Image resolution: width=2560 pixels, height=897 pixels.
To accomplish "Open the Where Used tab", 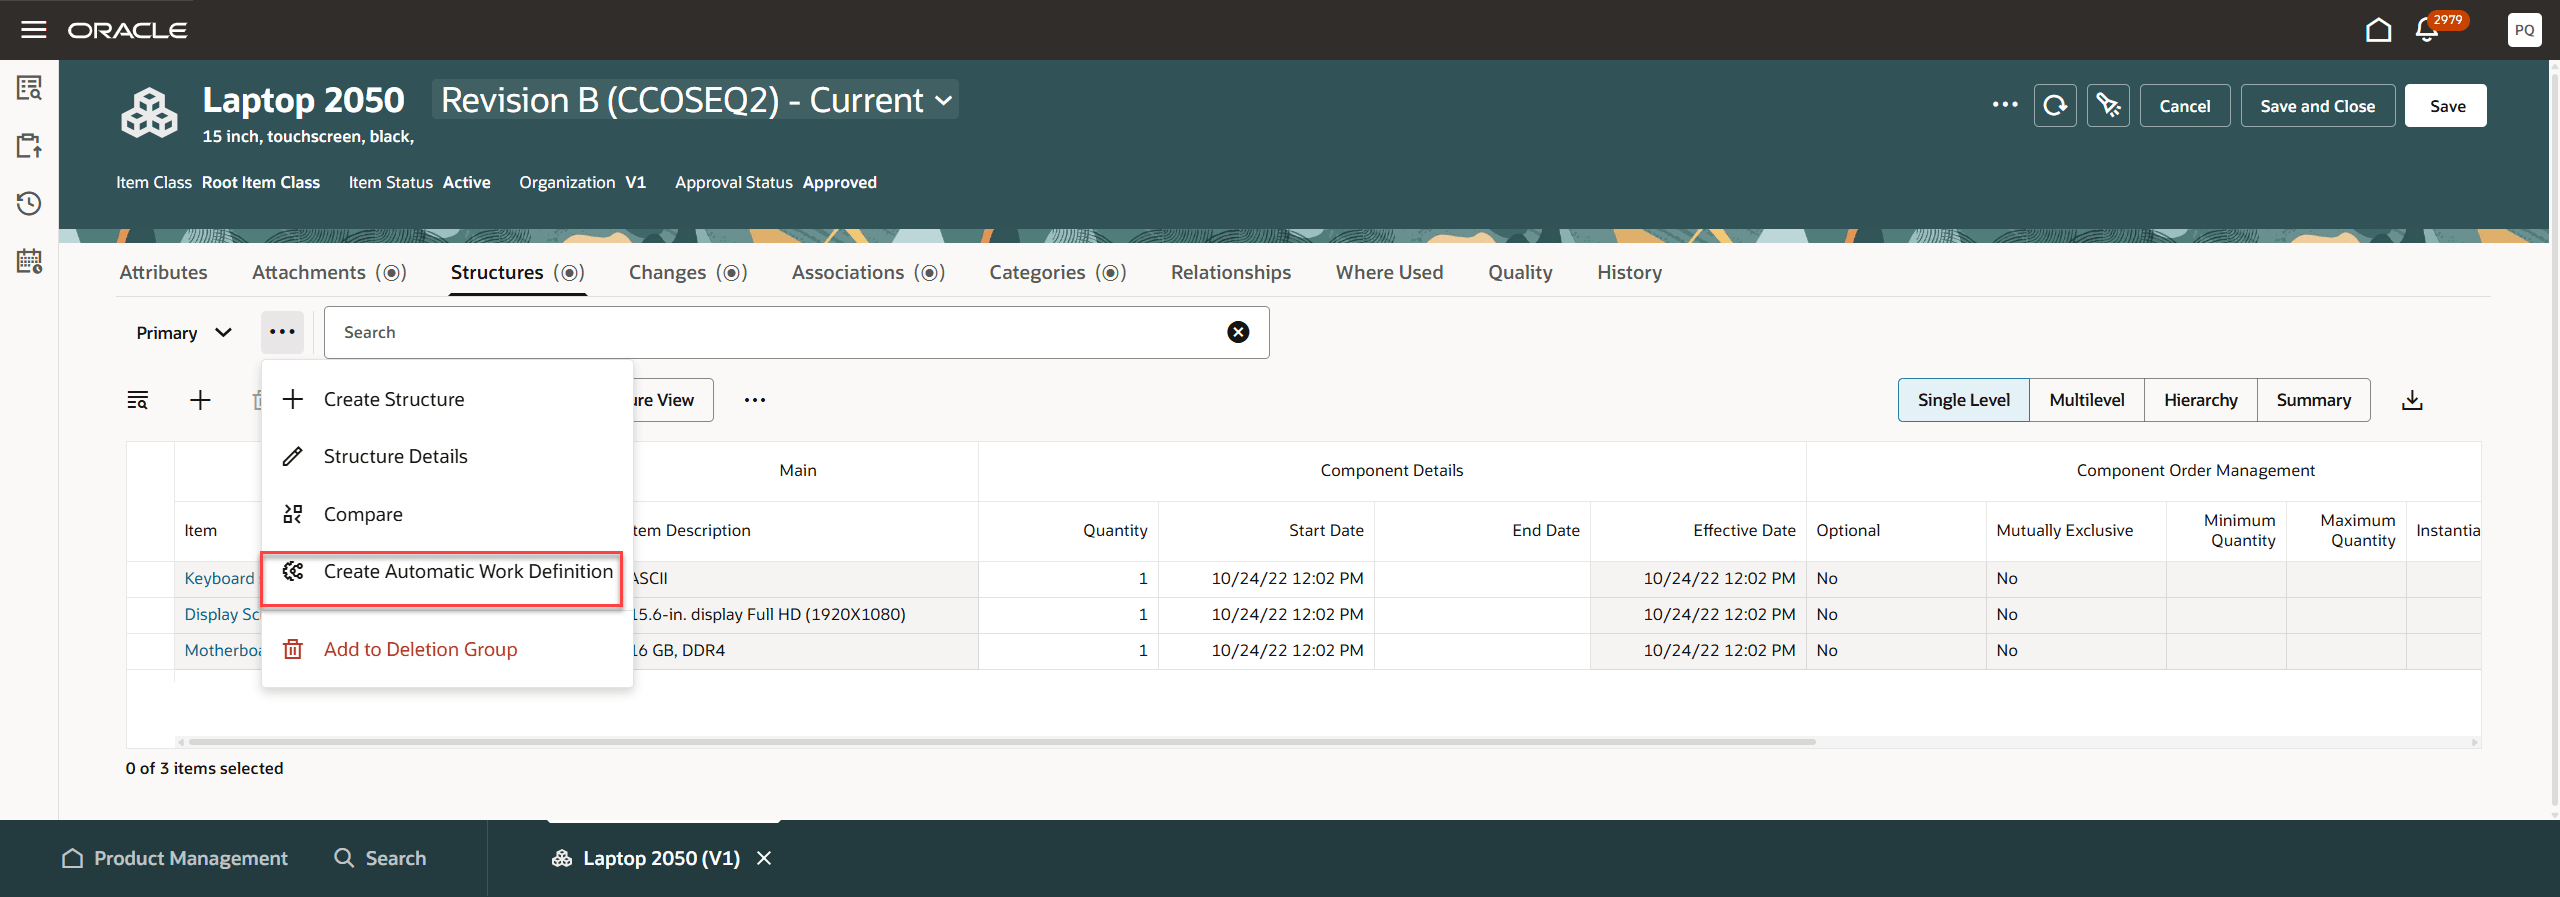I will pyautogui.click(x=1389, y=272).
